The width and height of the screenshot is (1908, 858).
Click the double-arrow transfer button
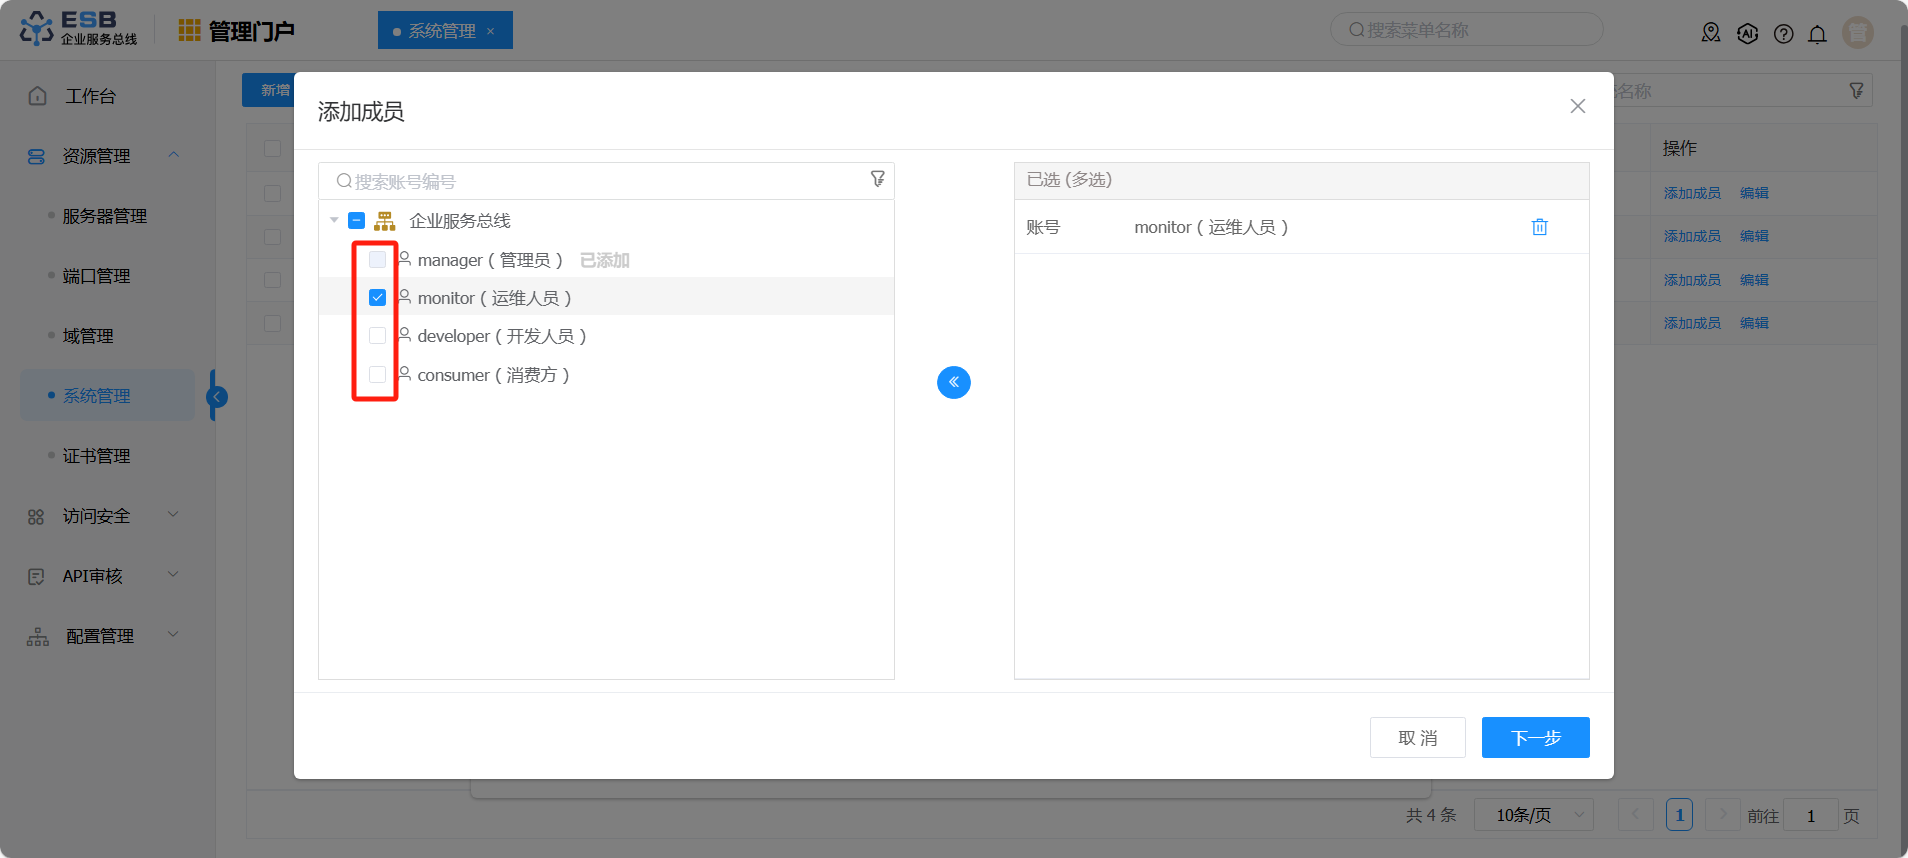coord(953,382)
